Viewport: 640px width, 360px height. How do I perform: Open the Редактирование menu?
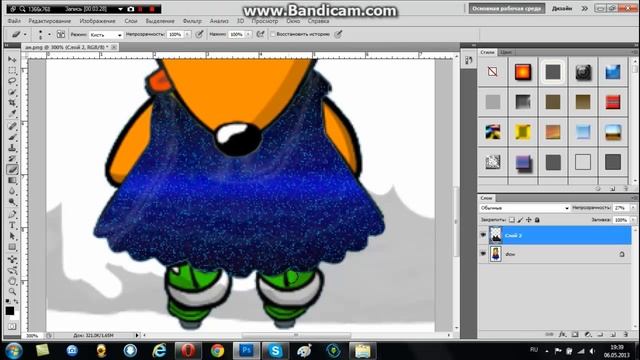50,21
